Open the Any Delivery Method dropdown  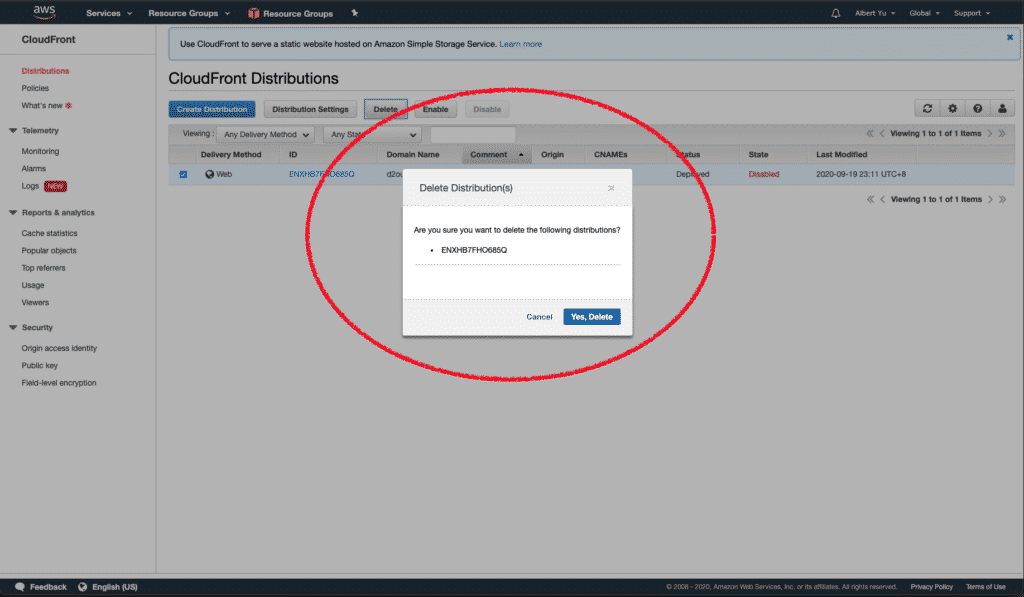point(266,135)
